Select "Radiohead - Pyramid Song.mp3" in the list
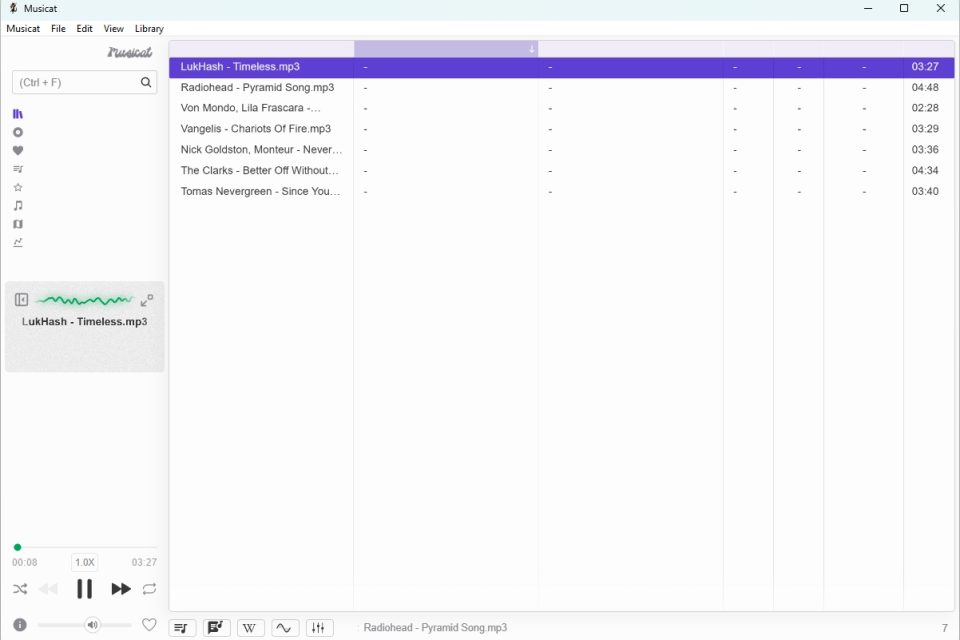 (561, 88)
